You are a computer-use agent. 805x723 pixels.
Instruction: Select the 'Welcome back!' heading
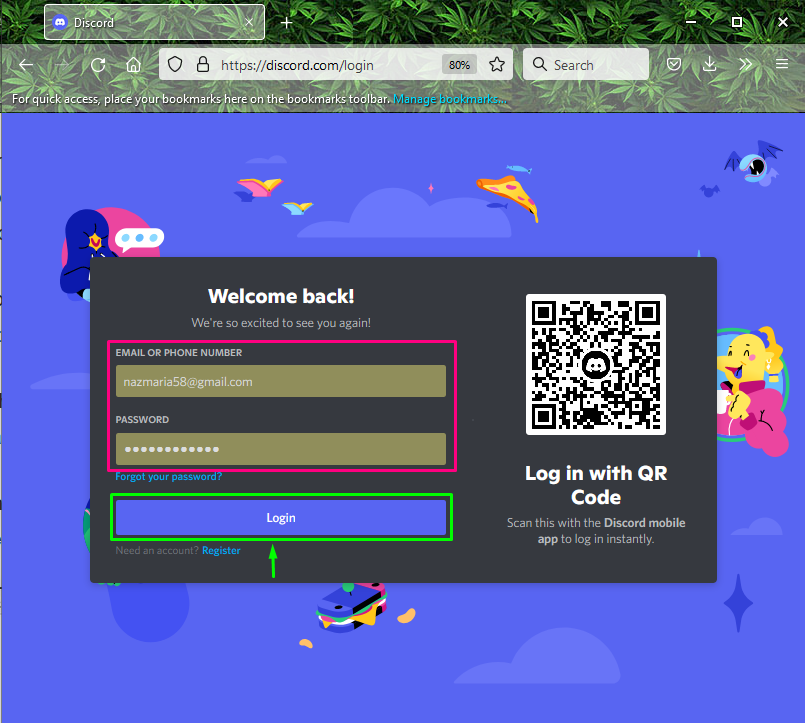tap(281, 296)
